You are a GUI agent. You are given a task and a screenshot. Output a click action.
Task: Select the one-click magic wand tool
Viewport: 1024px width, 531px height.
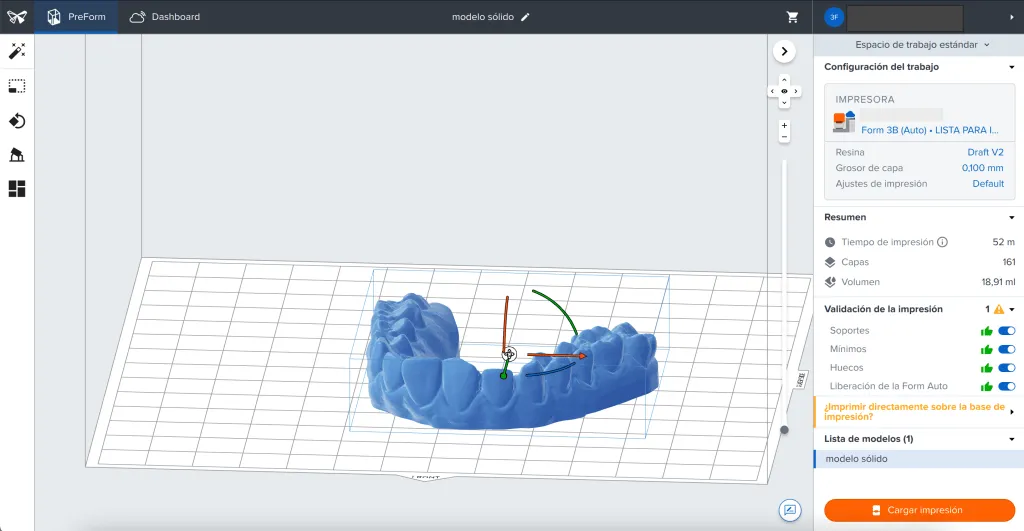click(17, 51)
